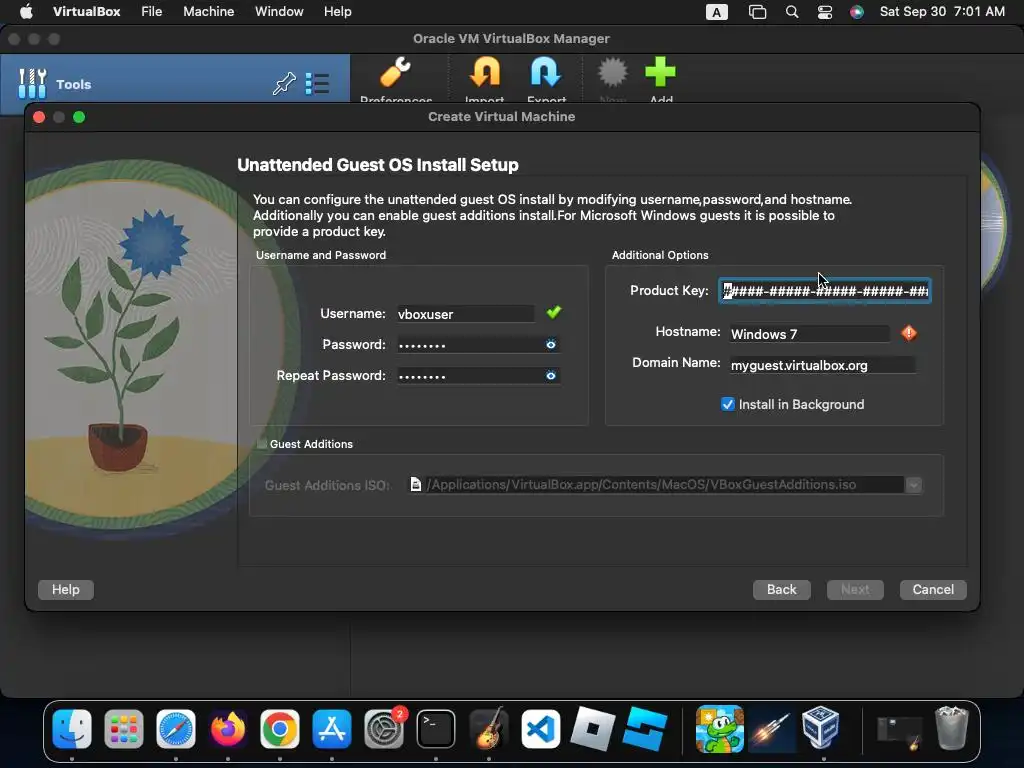
Task: Open Control Center in the menu bar
Action: point(825,12)
